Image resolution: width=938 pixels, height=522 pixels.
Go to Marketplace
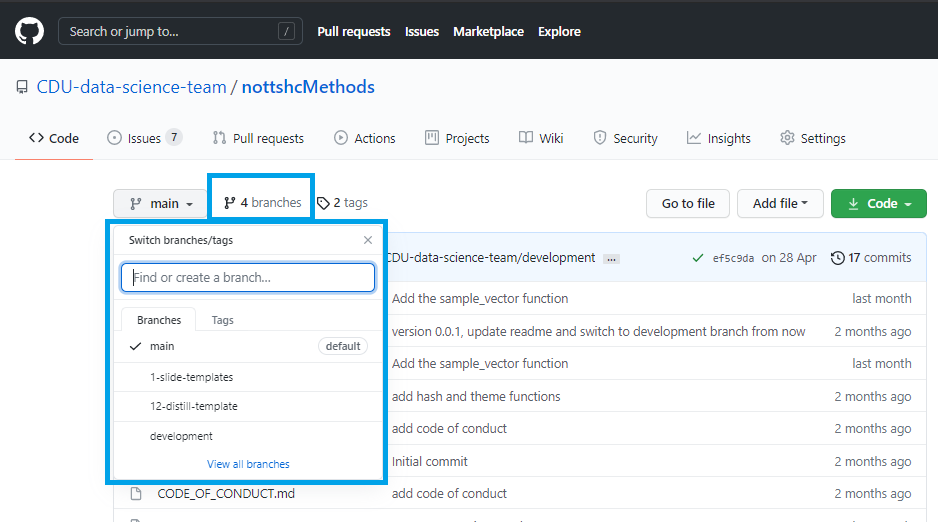(488, 32)
